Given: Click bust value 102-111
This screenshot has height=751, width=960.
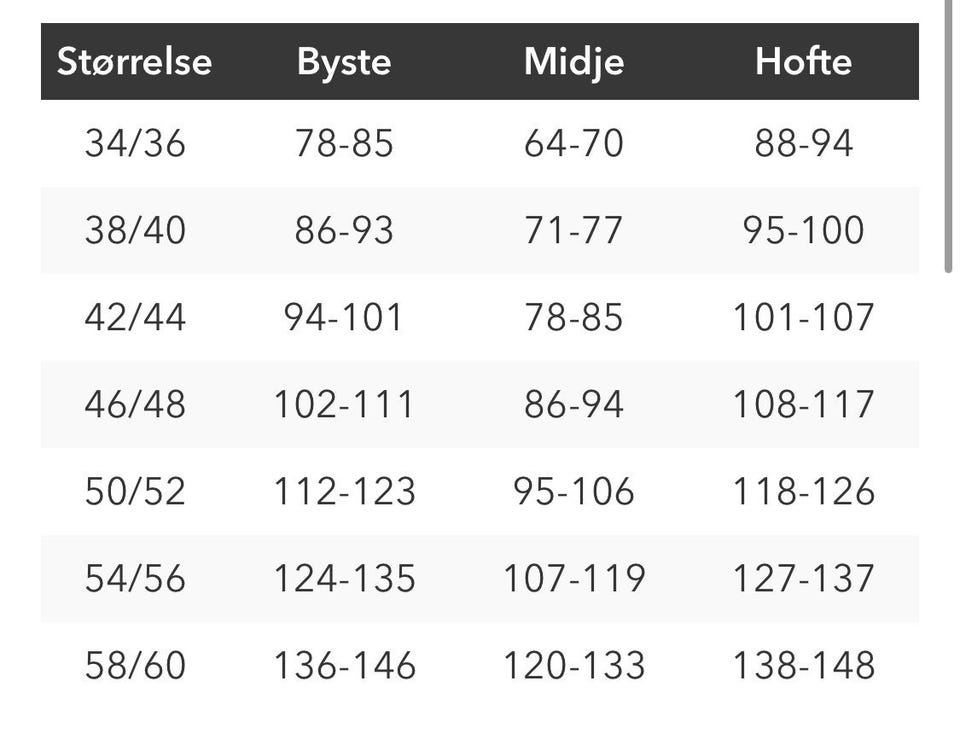Looking at the screenshot, I should 344,405.
